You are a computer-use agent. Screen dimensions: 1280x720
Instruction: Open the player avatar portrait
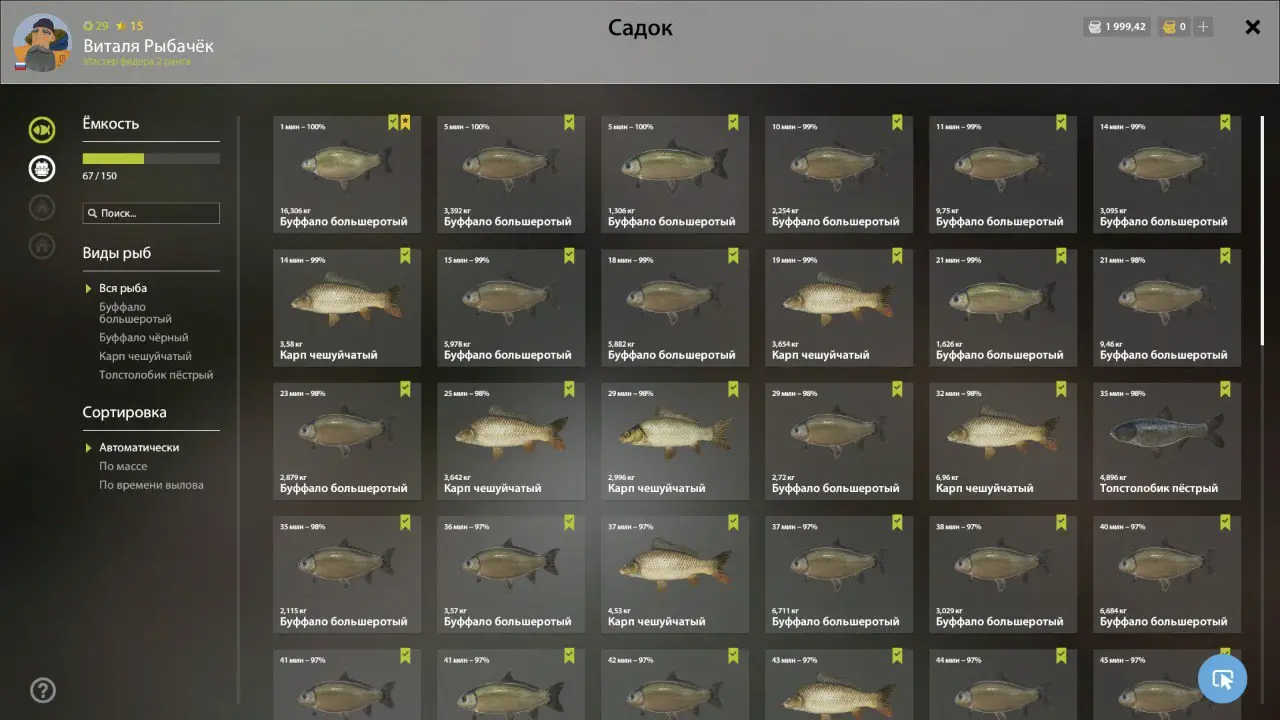pyautogui.click(x=42, y=43)
